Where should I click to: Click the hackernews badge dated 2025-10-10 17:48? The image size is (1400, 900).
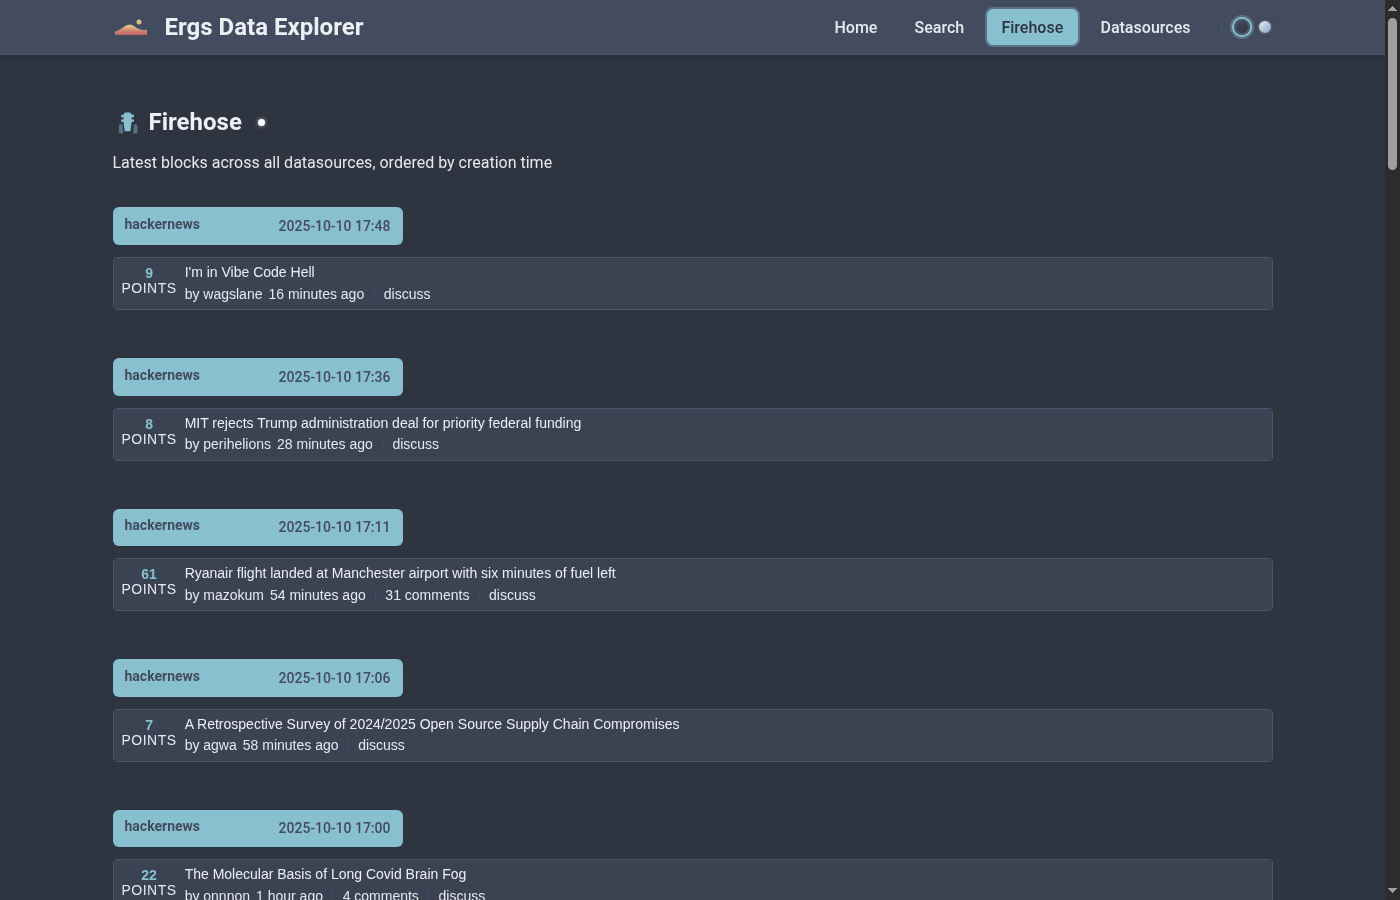162,225
